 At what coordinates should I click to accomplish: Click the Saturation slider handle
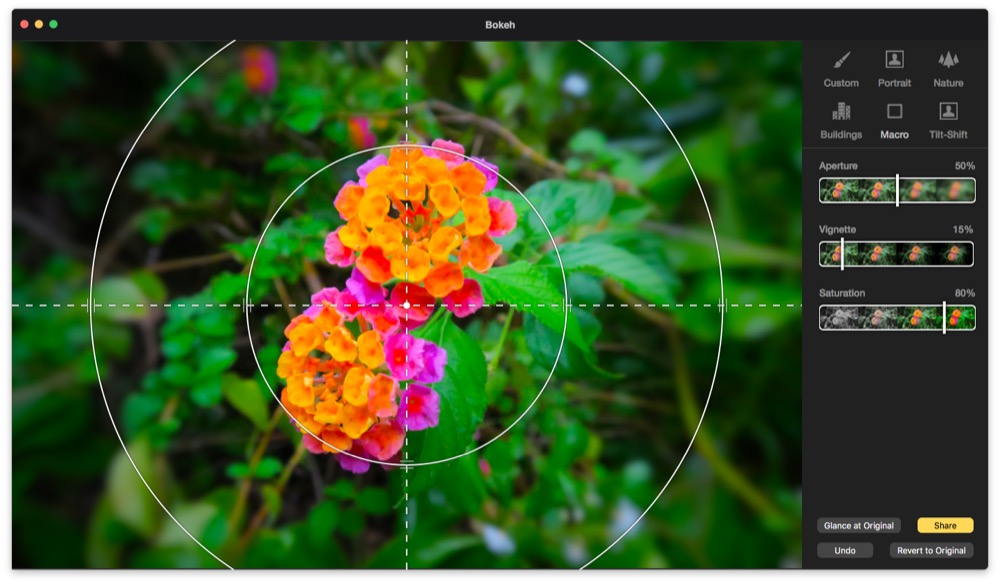[944, 318]
